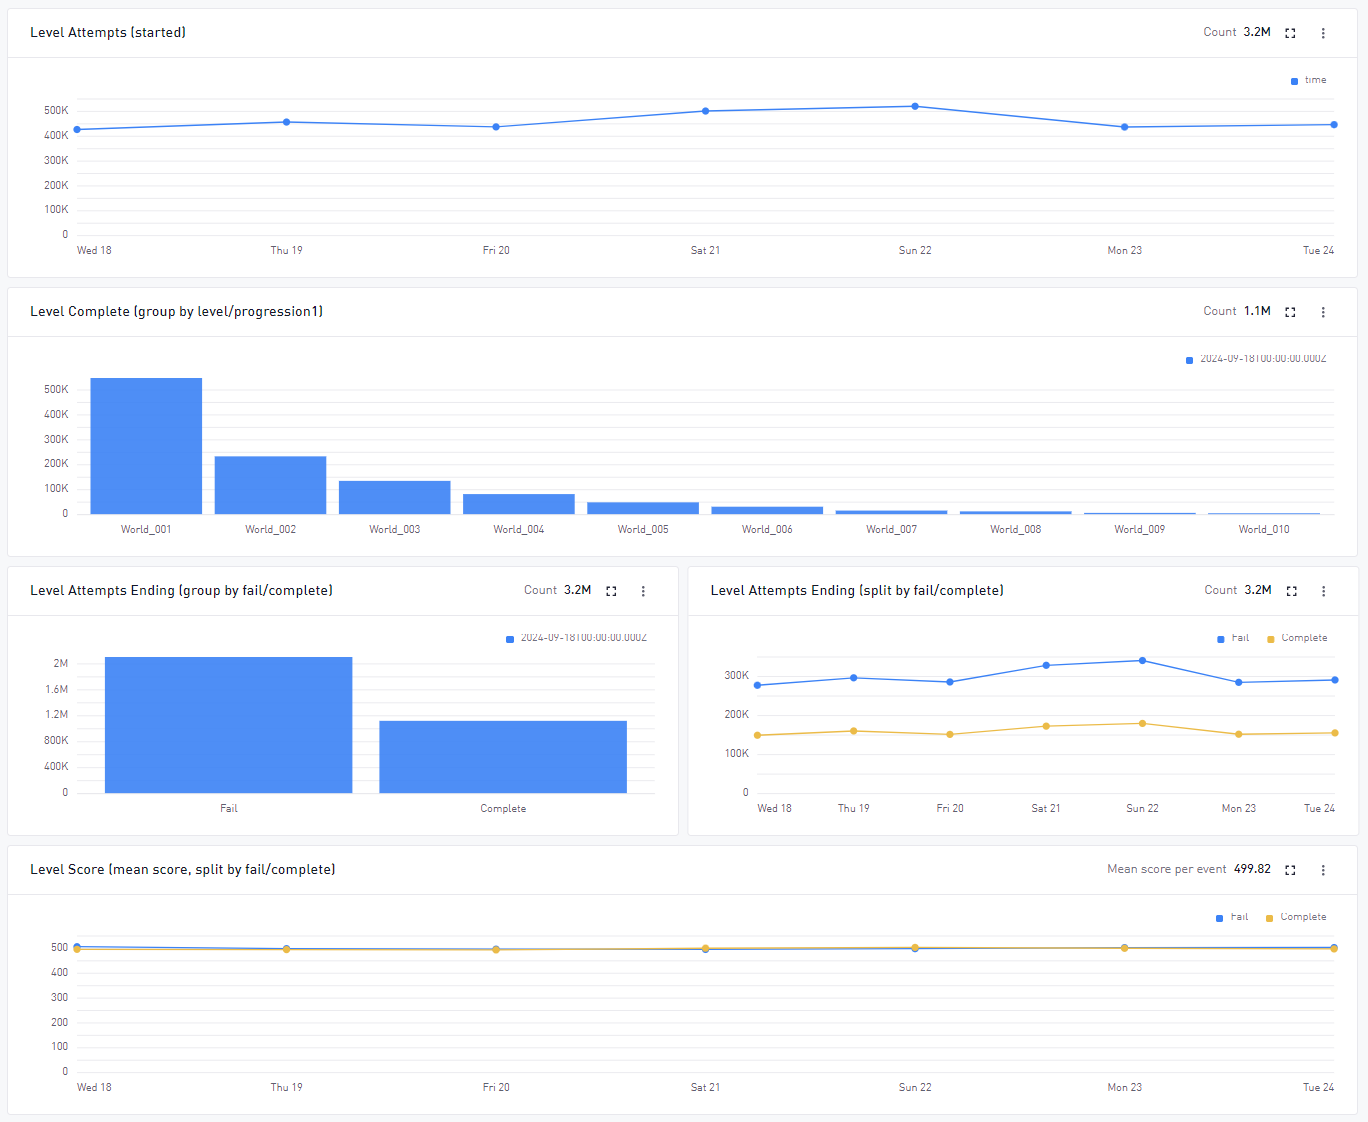Toggle date legend in Level Attempts Ending group chart
Screen dimensions: 1368x1122
coord(577,638)
